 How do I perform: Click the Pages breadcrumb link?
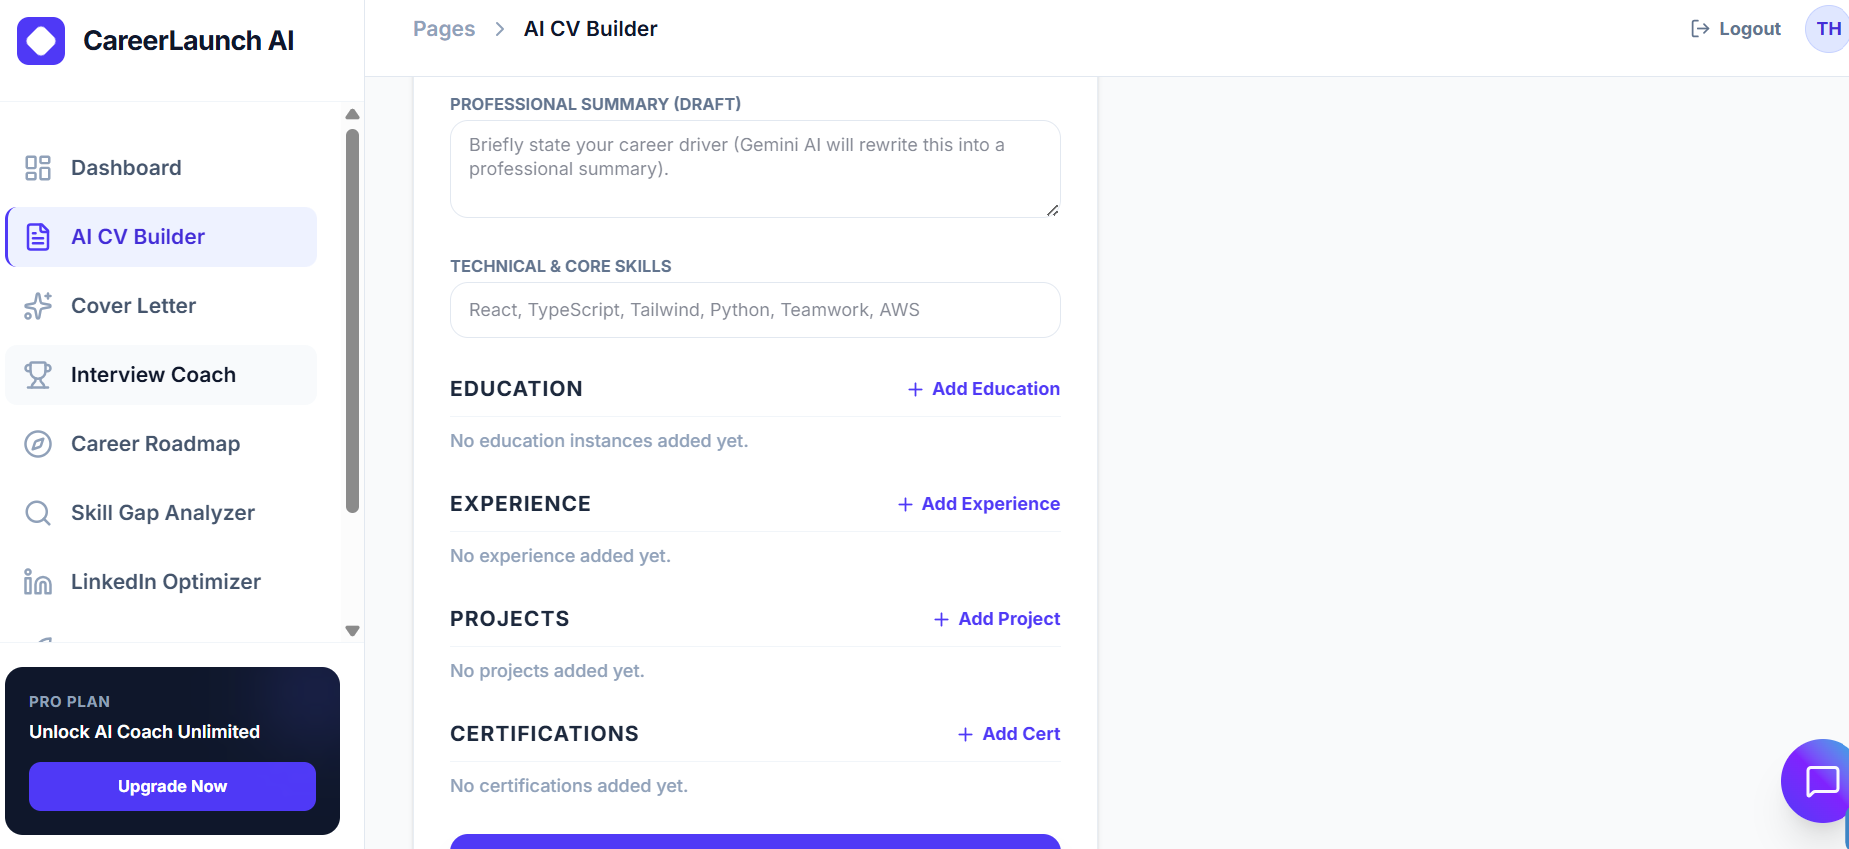click(444, 29)
